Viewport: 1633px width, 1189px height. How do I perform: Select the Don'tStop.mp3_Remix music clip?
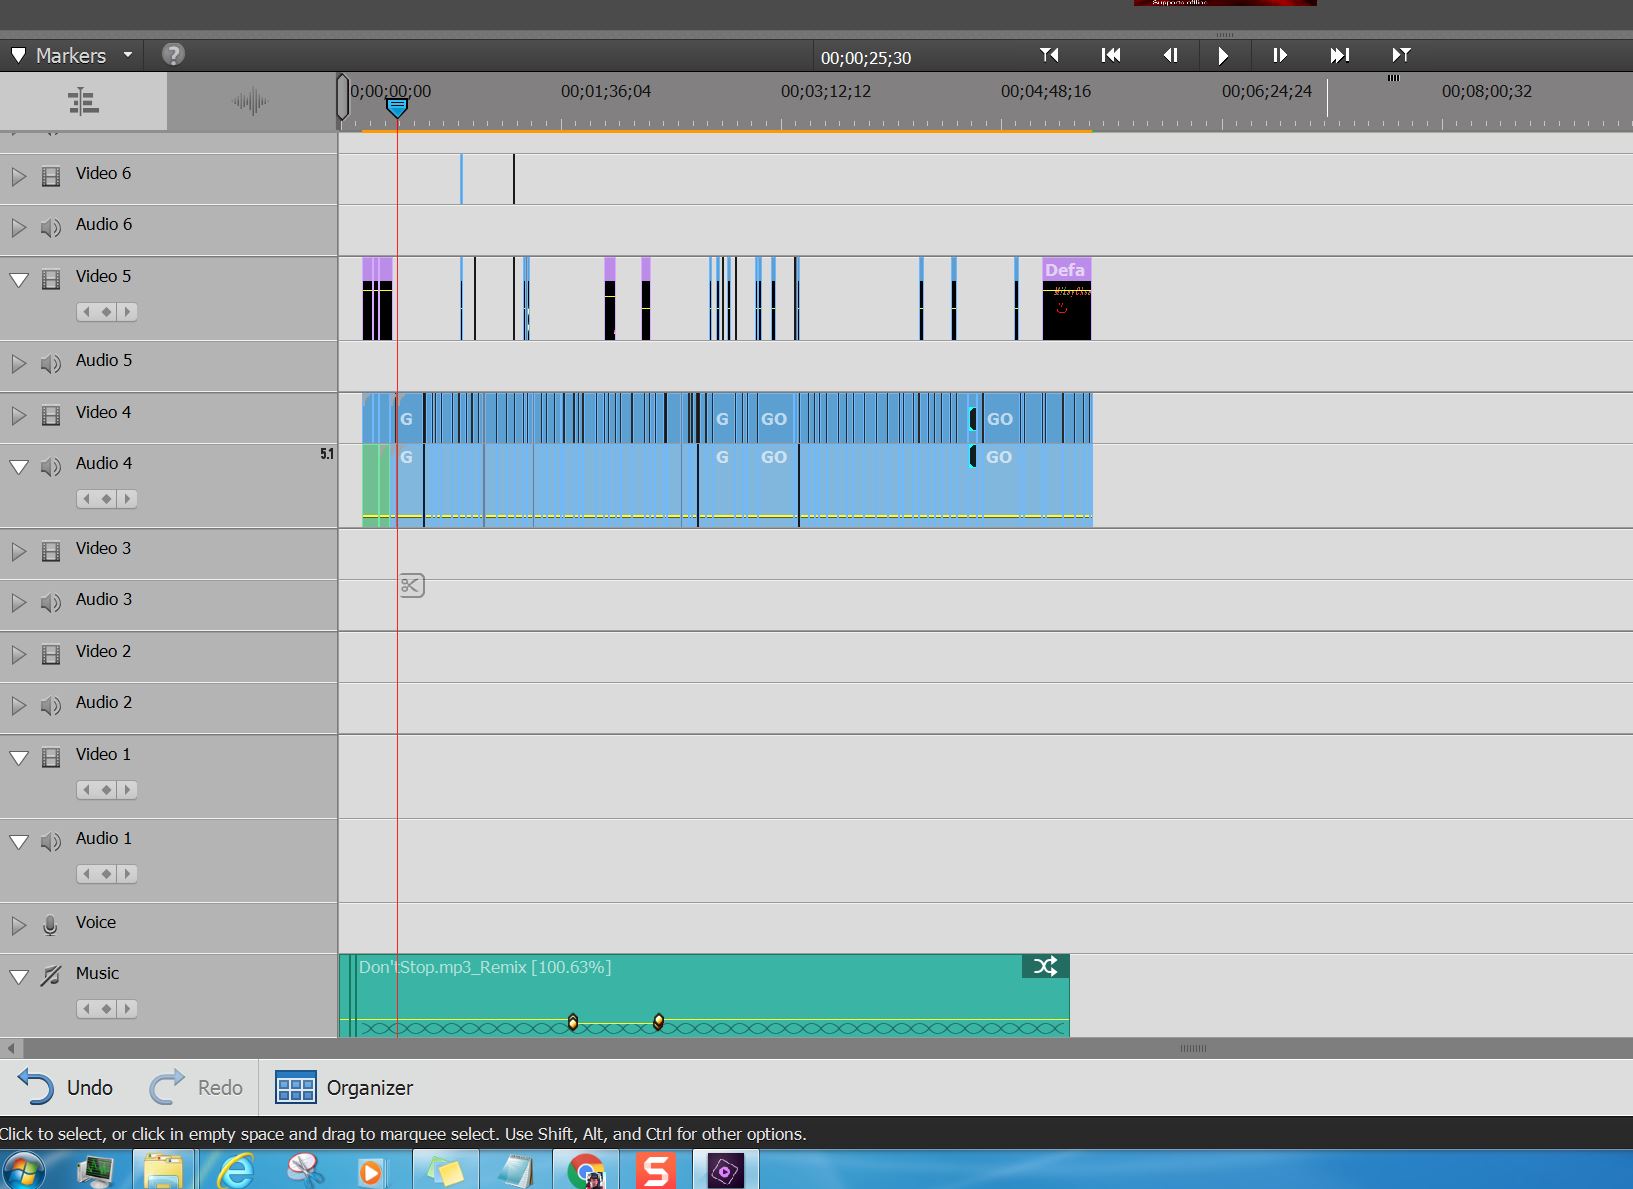[x=704, y=996]
